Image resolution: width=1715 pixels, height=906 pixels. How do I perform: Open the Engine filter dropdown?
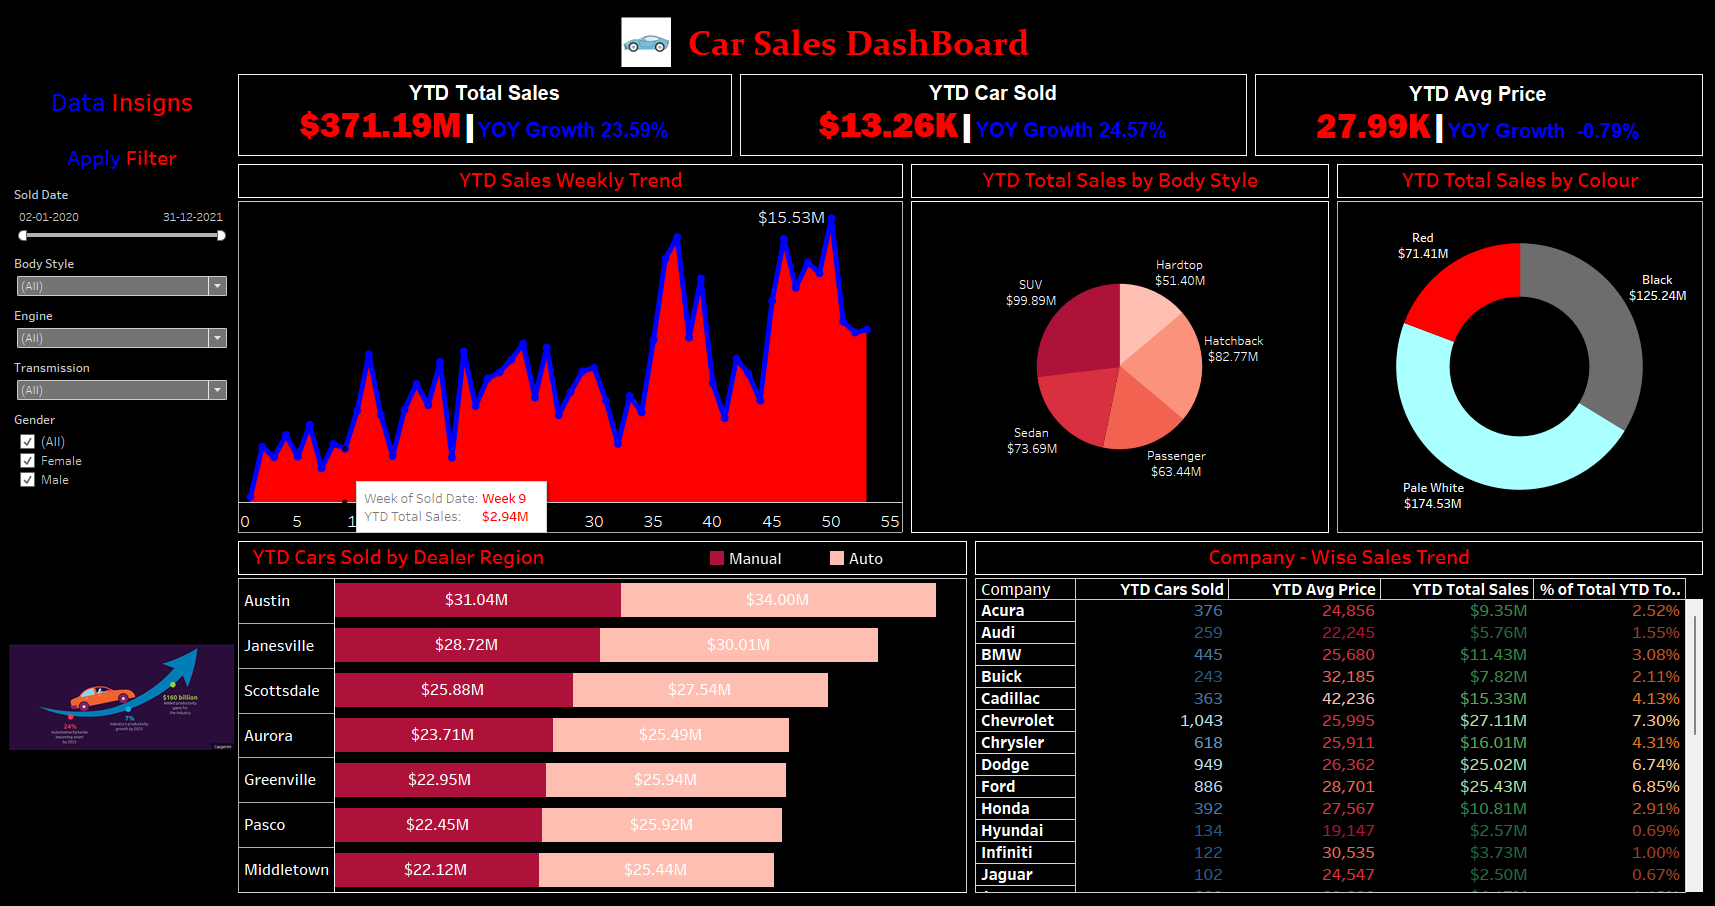click(217, 338)
